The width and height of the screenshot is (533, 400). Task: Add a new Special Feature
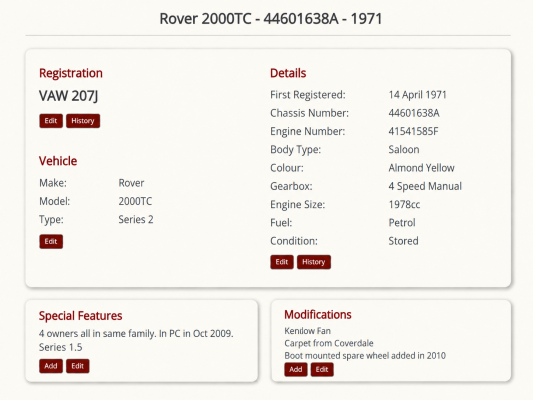[51, 366]
